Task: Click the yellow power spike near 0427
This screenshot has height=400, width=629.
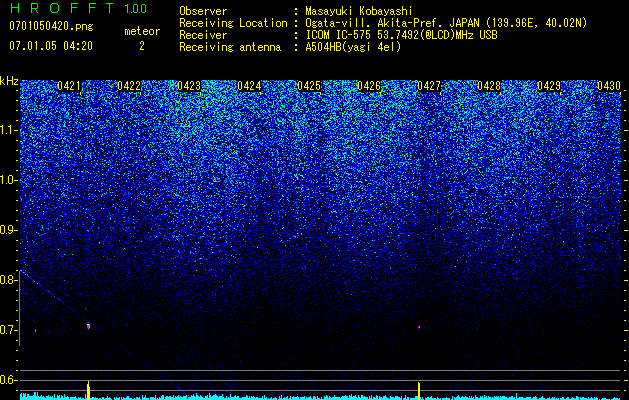Action: 419,391
